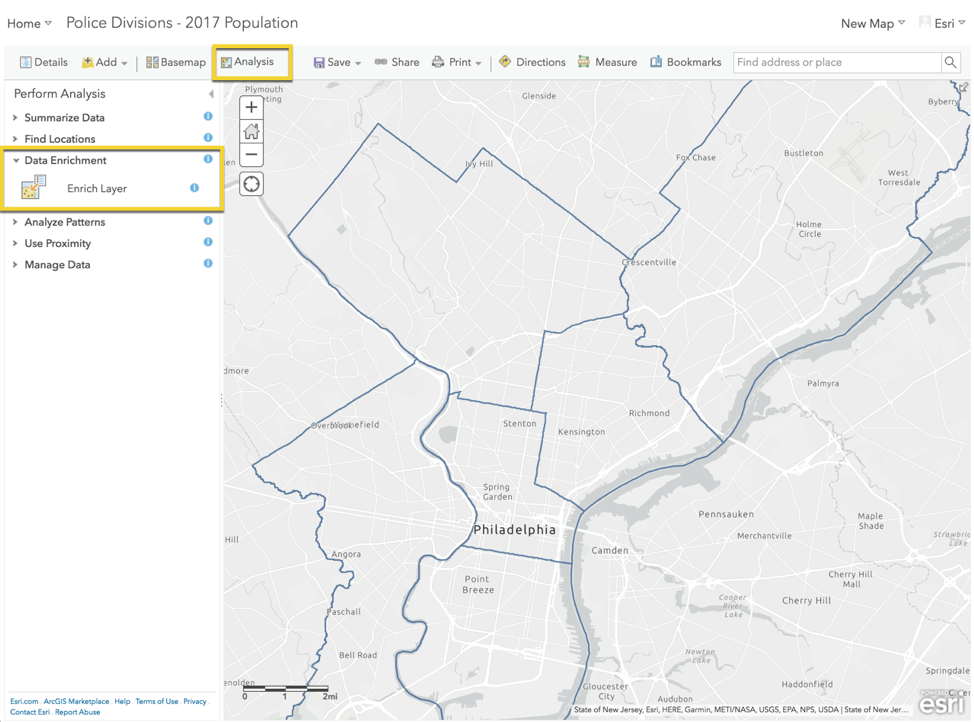The image size is (974, 722).
Task: Click the Spring Garden map label
Action: tap(497, 492)
